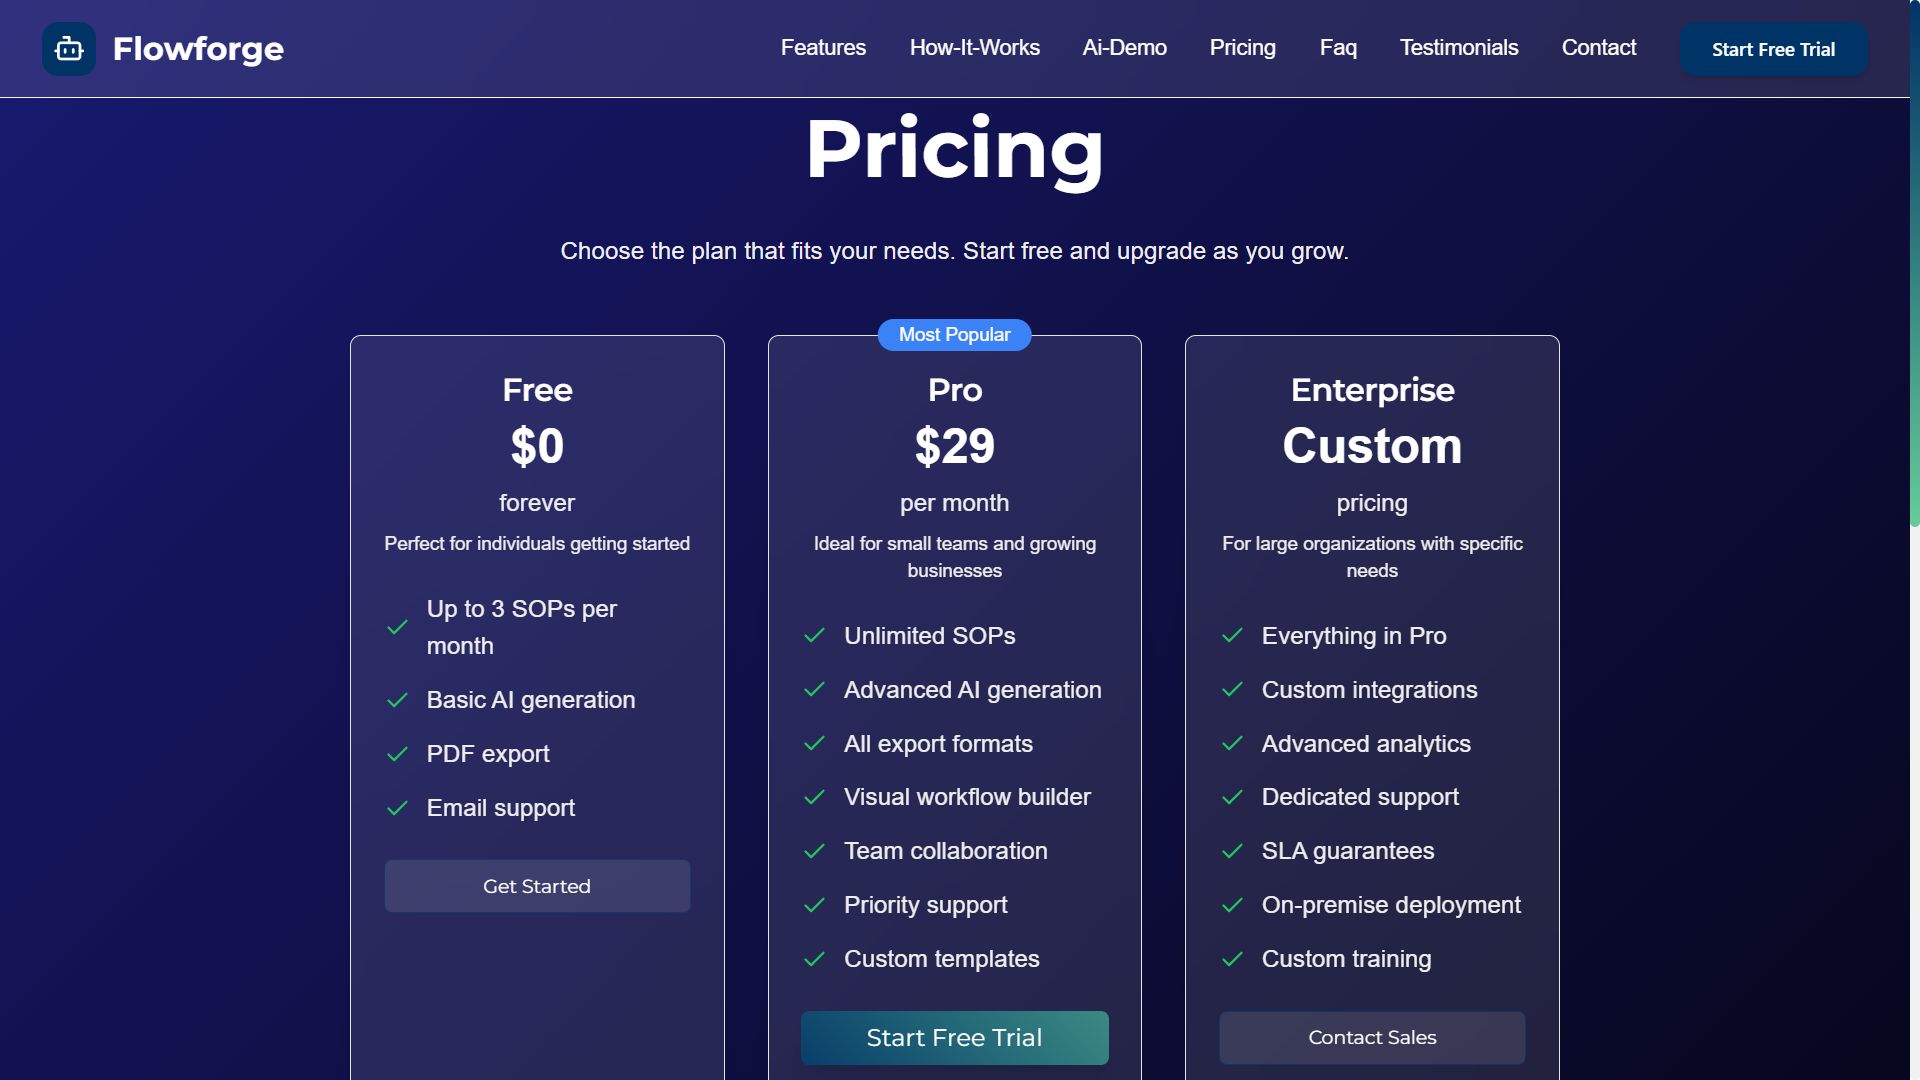Open the Features nav link
The image size is (1920, 1080).
tap(823, 48)
